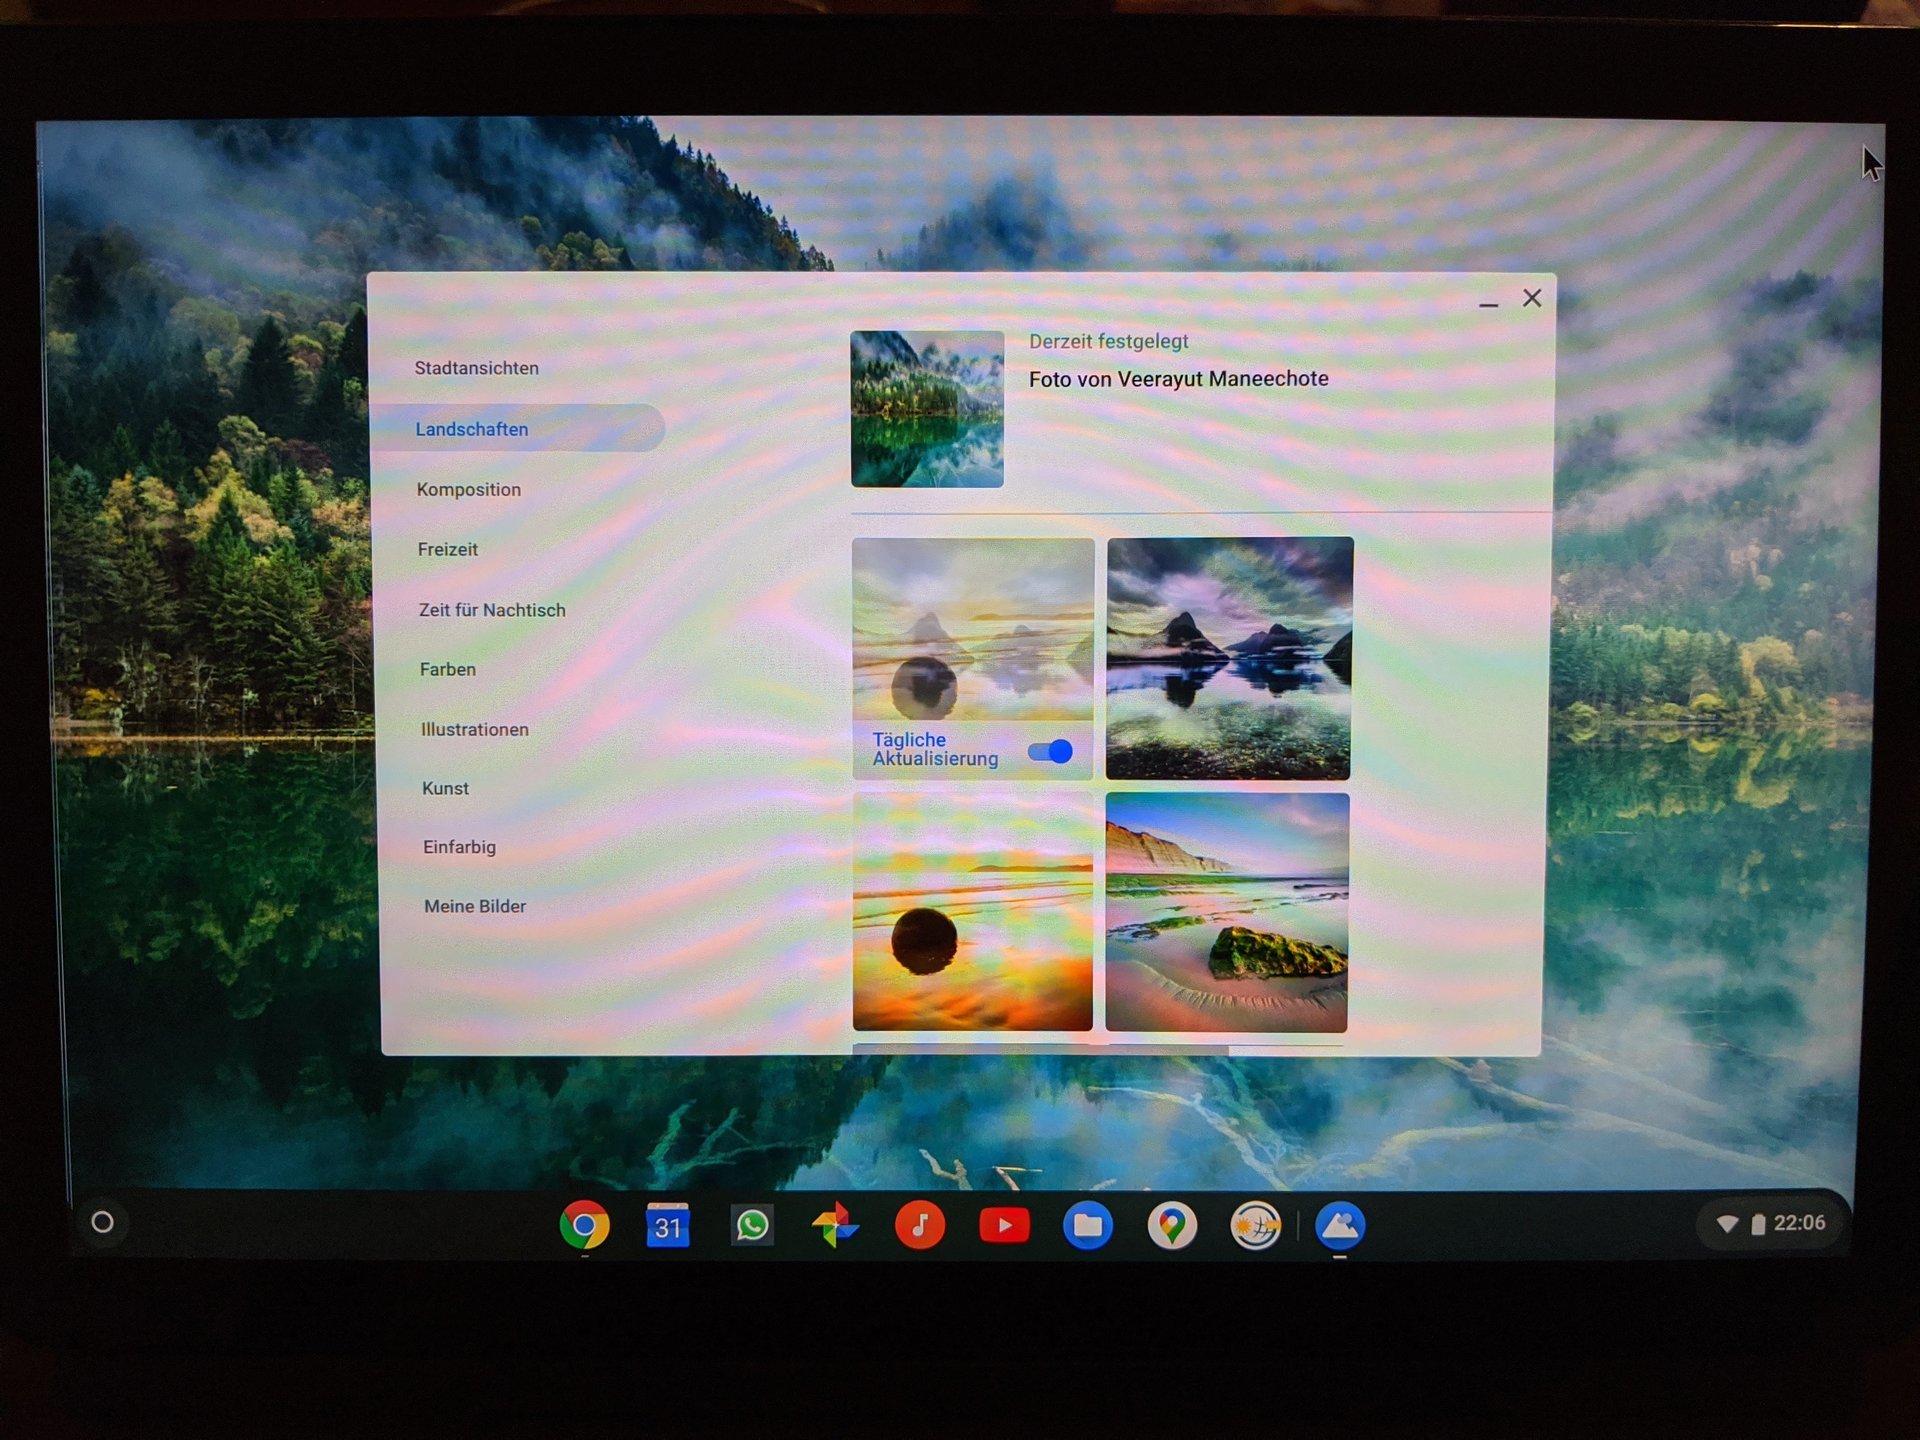Image resolution: width=1920 pixels, height=1440 pixels.
Task: Select the Stadtansichten category
Action: click(477, 368)
